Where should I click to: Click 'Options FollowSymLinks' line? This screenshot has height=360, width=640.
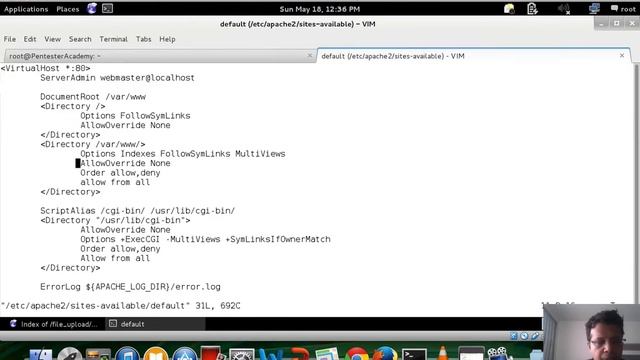click(x=135, y=116)
